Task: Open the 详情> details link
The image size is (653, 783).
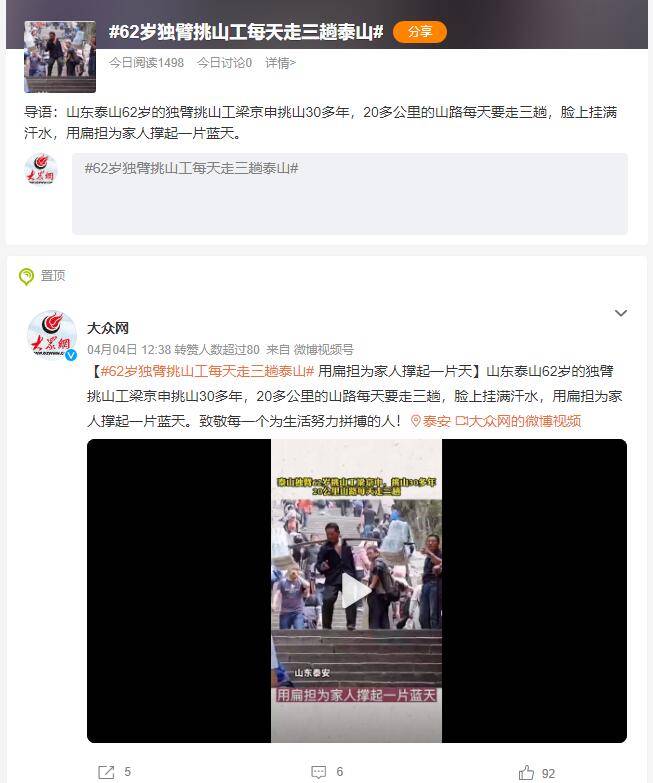Action: coord(280,63)
